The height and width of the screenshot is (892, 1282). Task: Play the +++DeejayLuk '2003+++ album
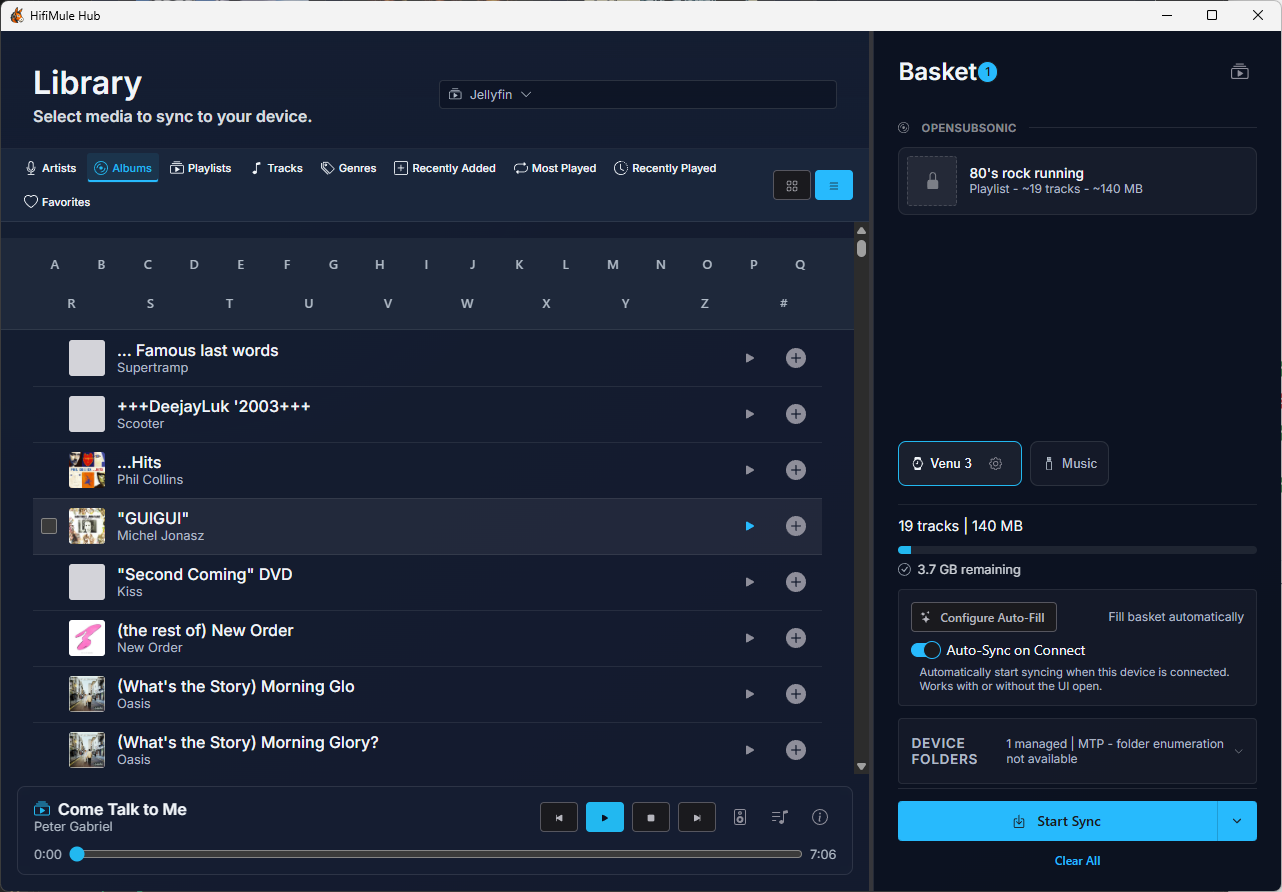pyautogui.click(x=750, y=414)
